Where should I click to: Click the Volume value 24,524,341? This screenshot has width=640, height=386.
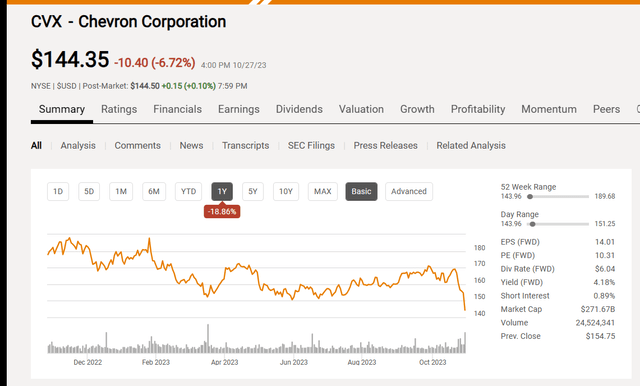coord(595,323)
